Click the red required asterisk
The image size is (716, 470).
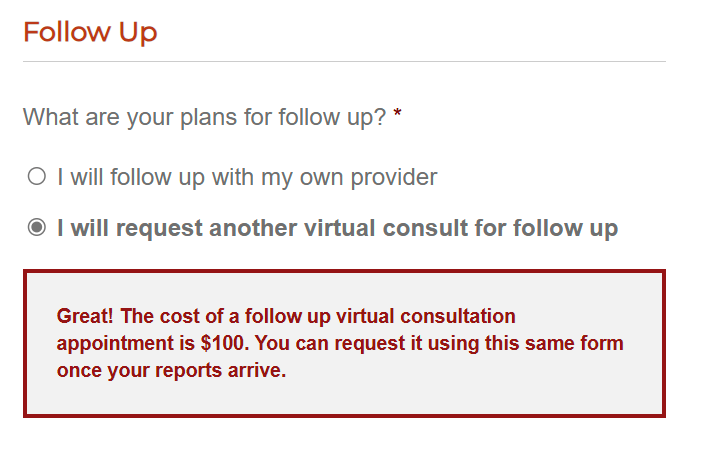click(398, 117)
